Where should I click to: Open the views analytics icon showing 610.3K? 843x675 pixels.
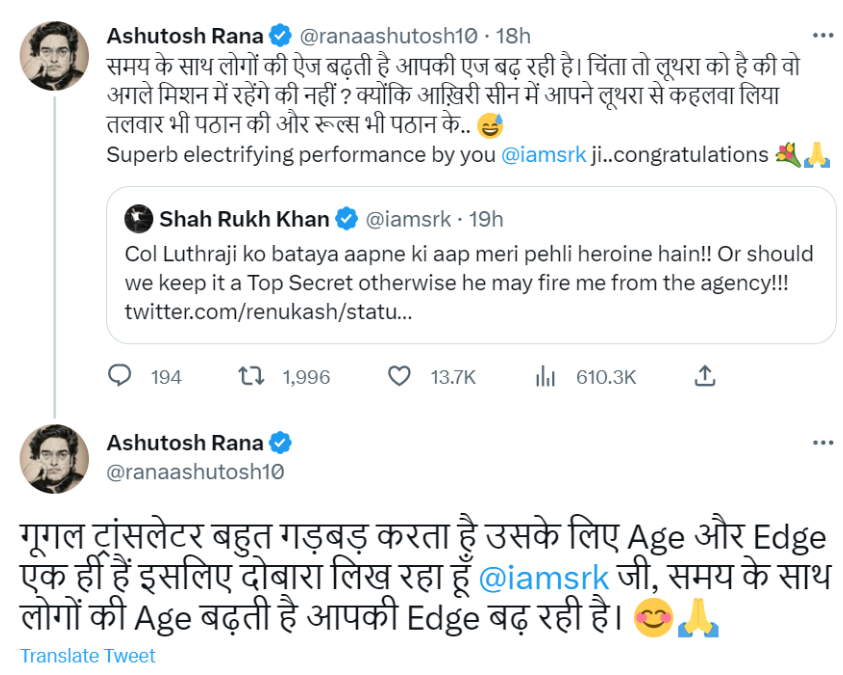coord(545,376)
